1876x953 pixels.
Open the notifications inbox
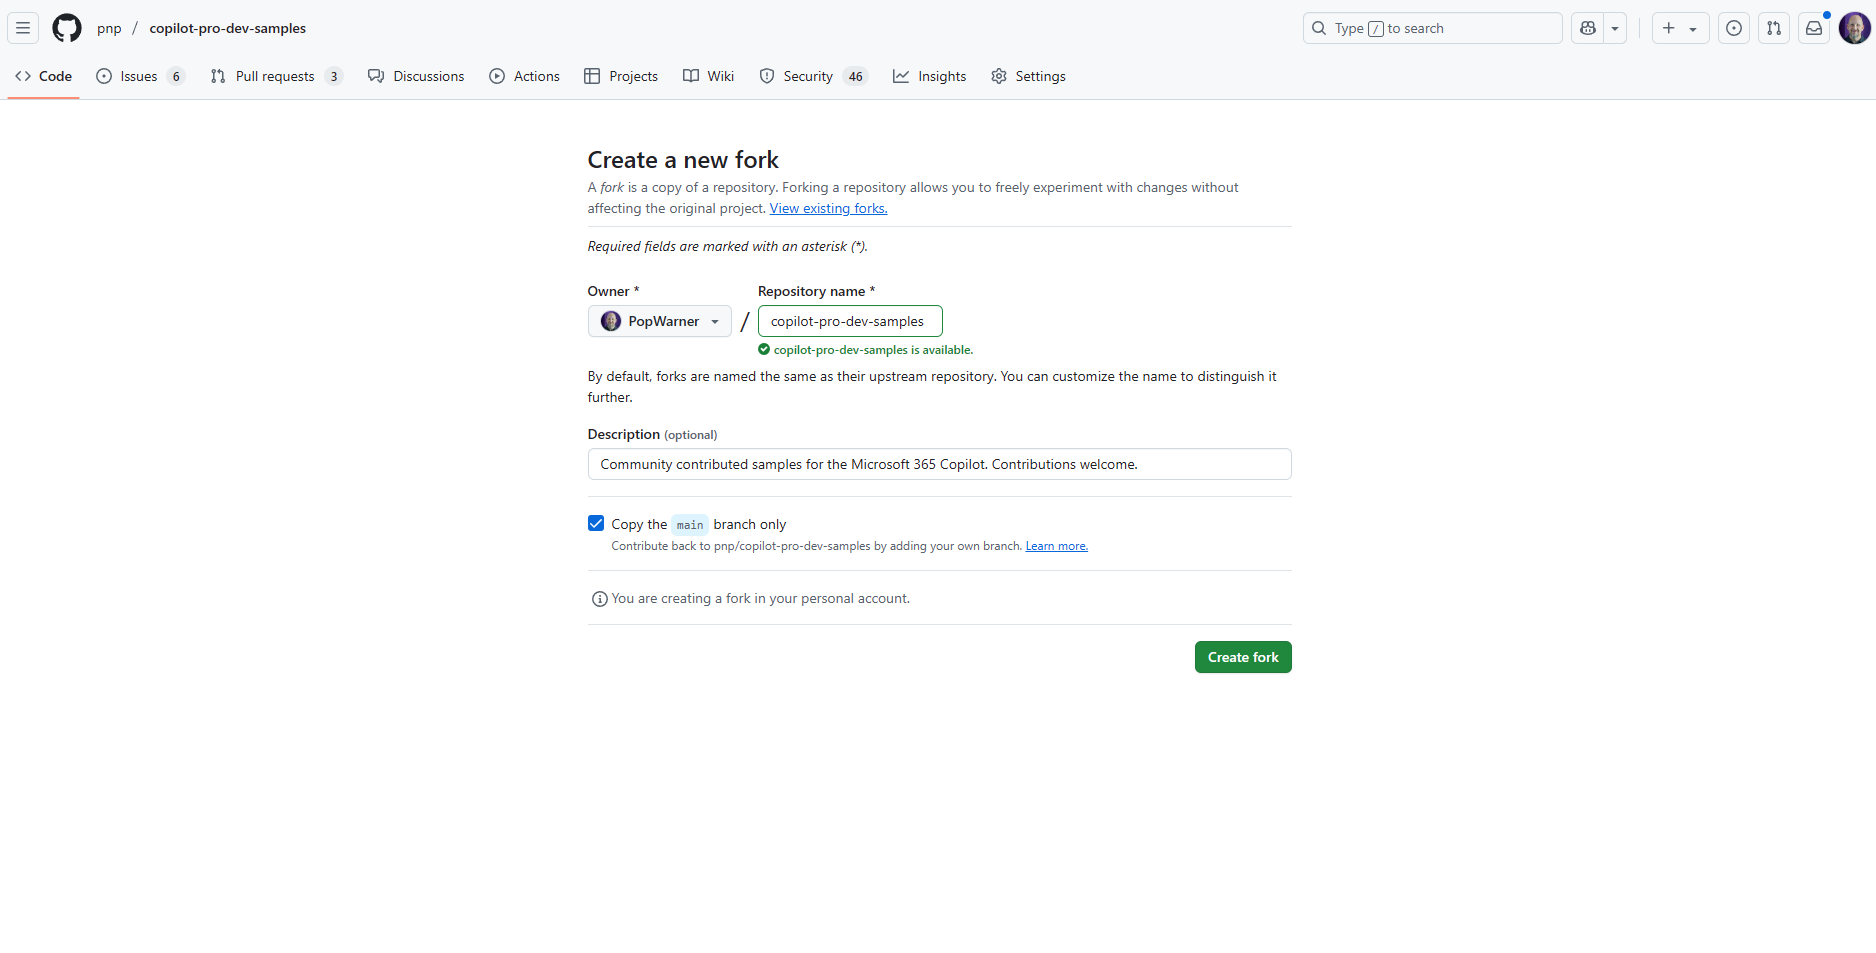tap(1814, 28)
